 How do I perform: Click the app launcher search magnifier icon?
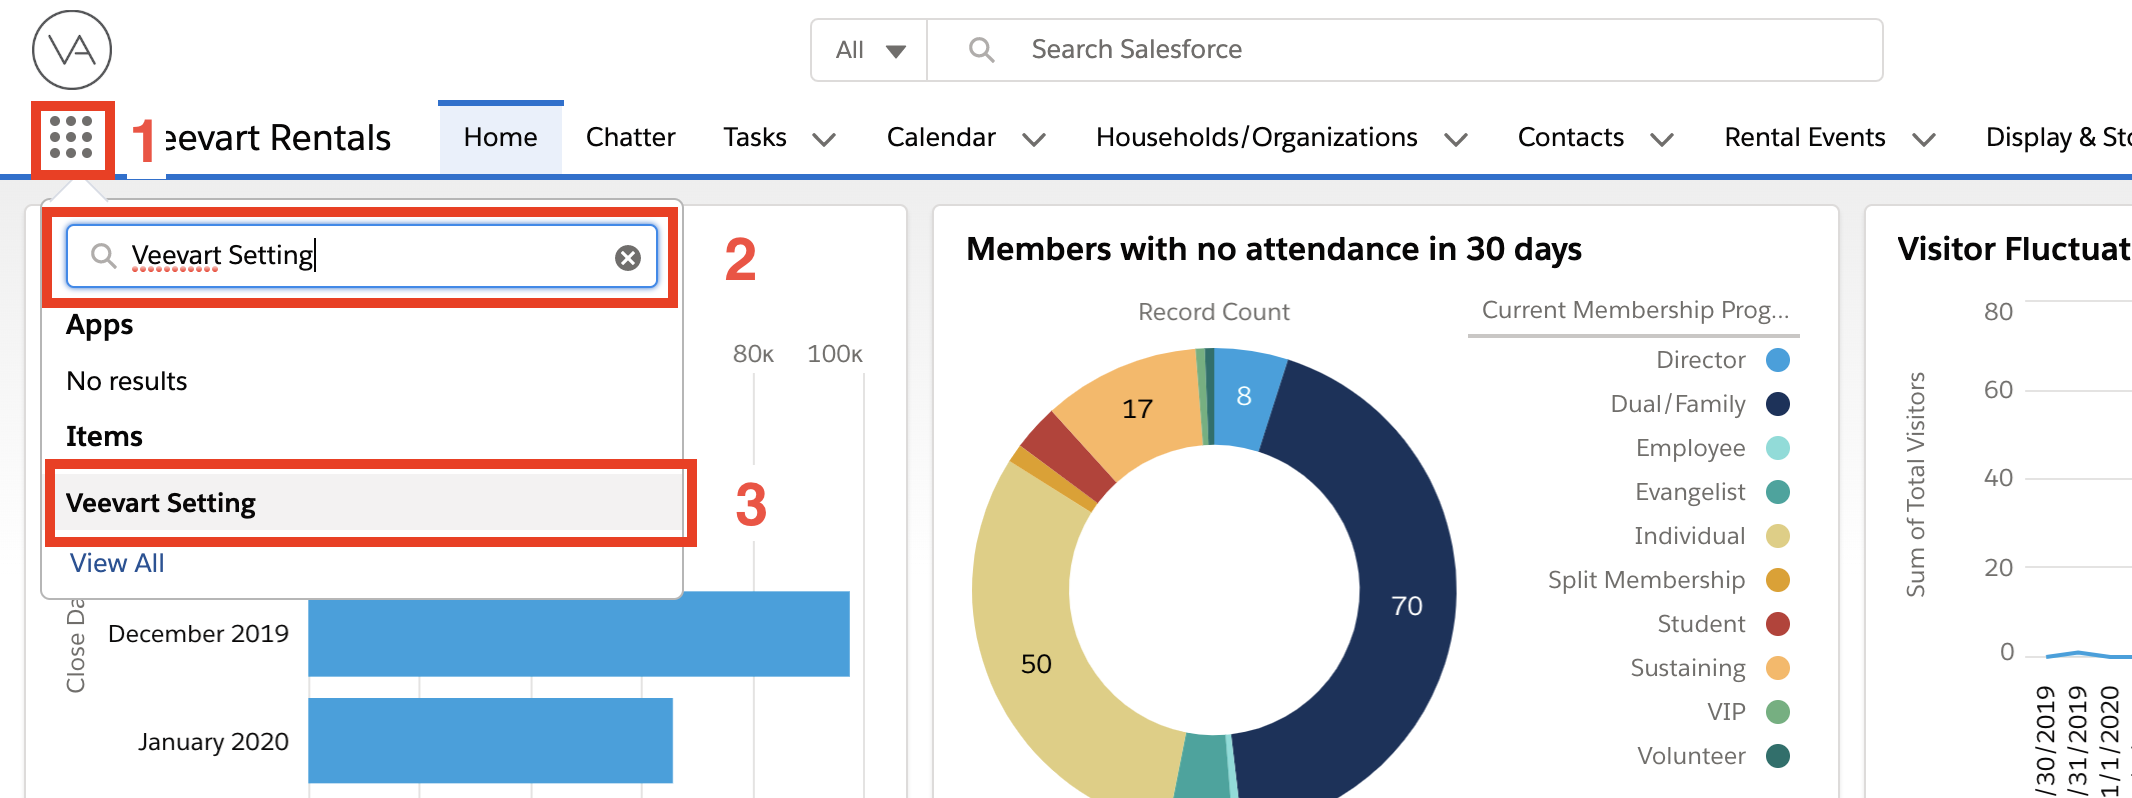click(x=103, y=256)
